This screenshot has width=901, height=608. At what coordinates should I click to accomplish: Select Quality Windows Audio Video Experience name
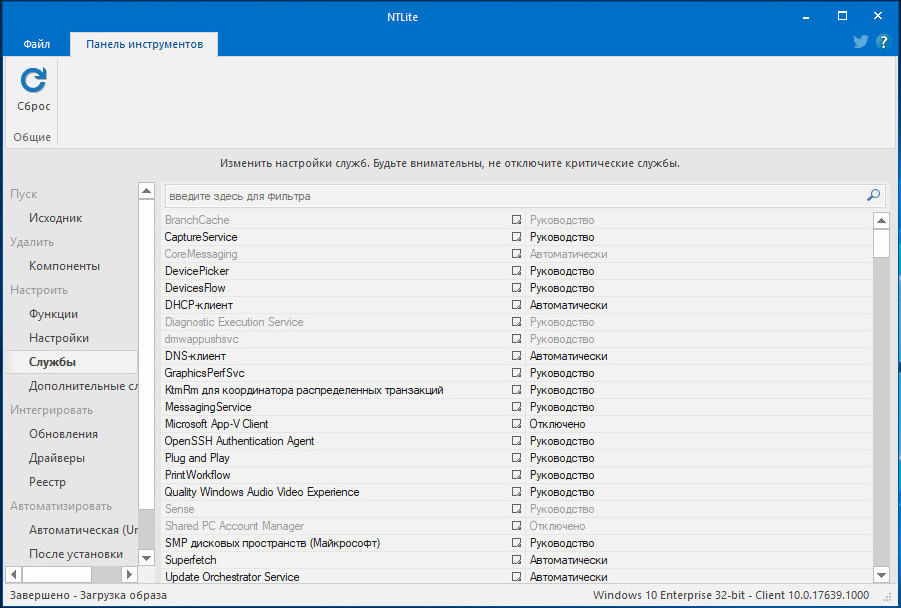[261, 492]
